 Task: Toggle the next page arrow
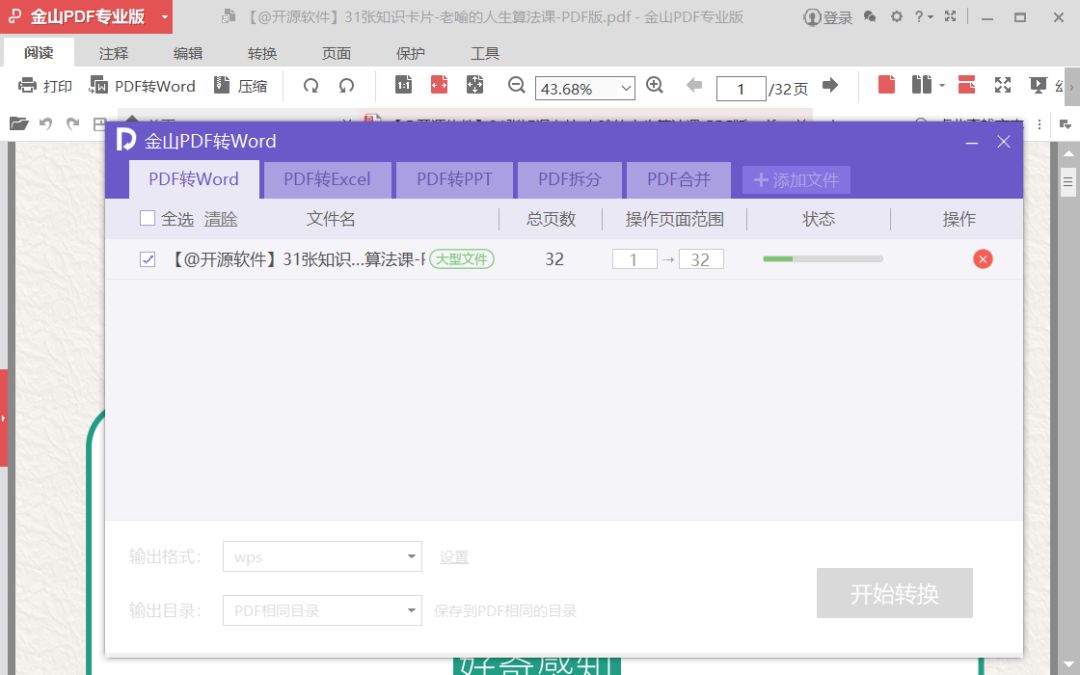click(x=831, y=87)
